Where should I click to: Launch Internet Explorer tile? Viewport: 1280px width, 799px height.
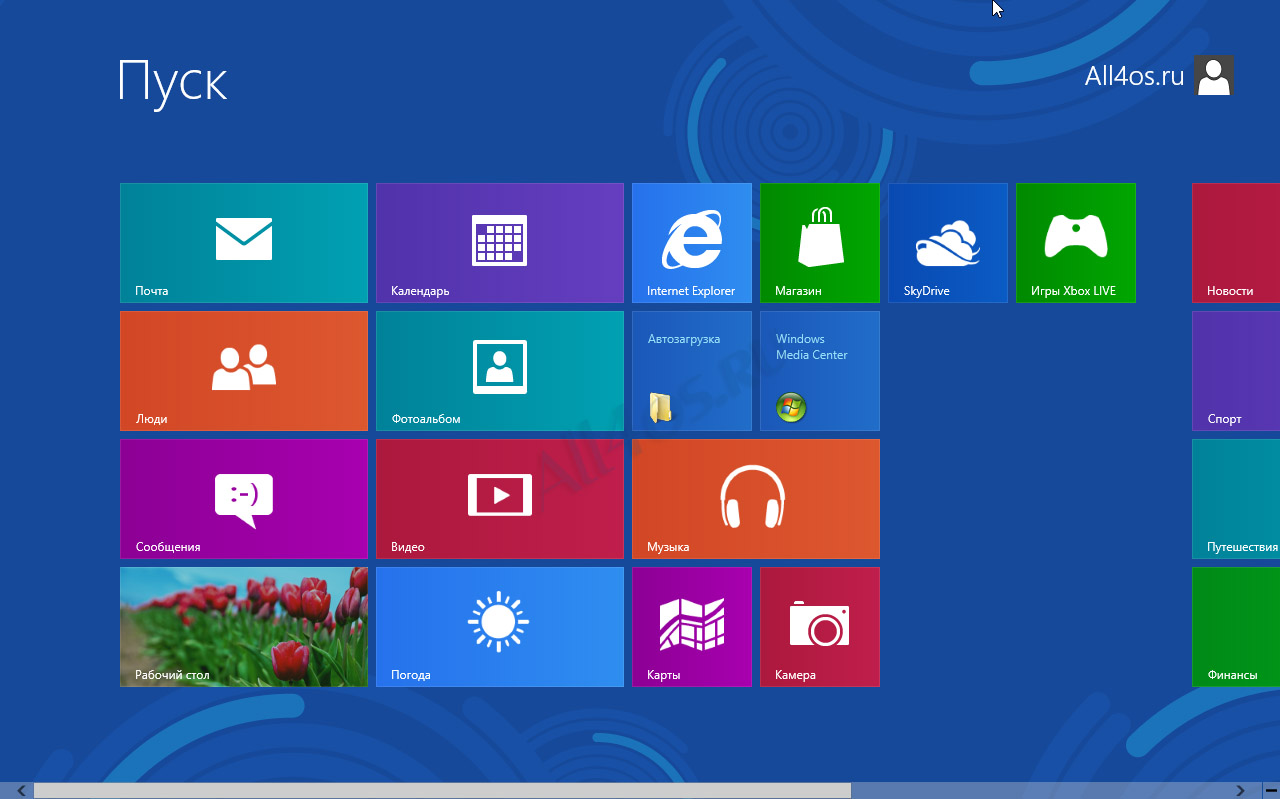click(692, 243)
